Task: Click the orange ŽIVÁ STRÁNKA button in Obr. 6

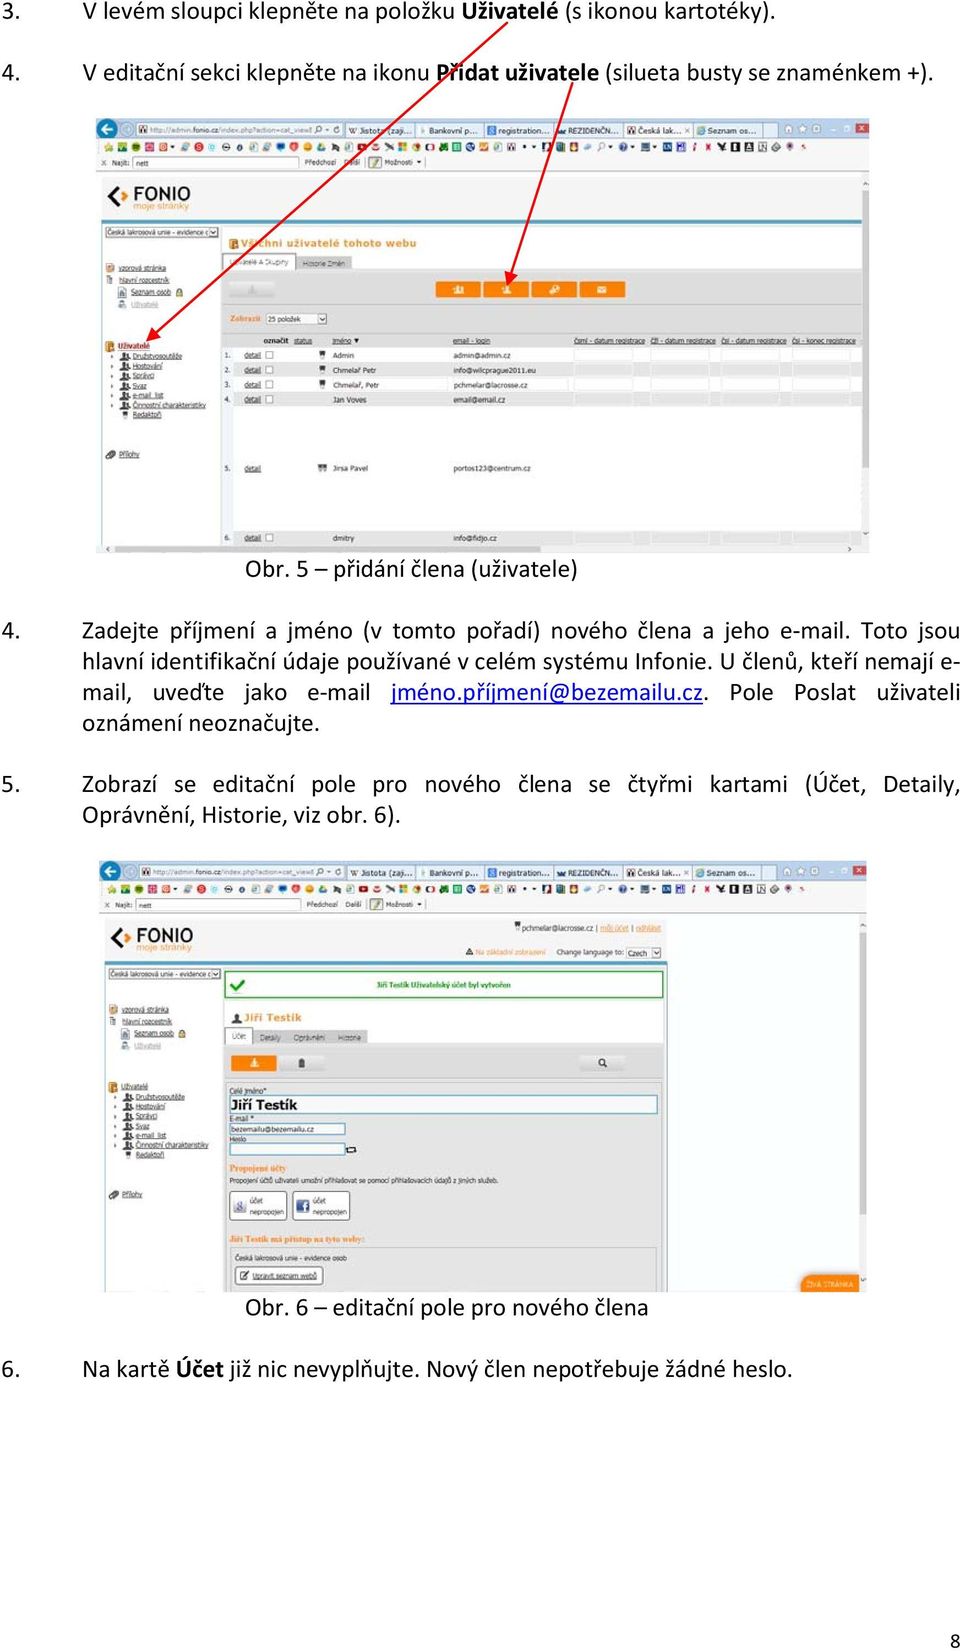Action: coord(829,1283)
